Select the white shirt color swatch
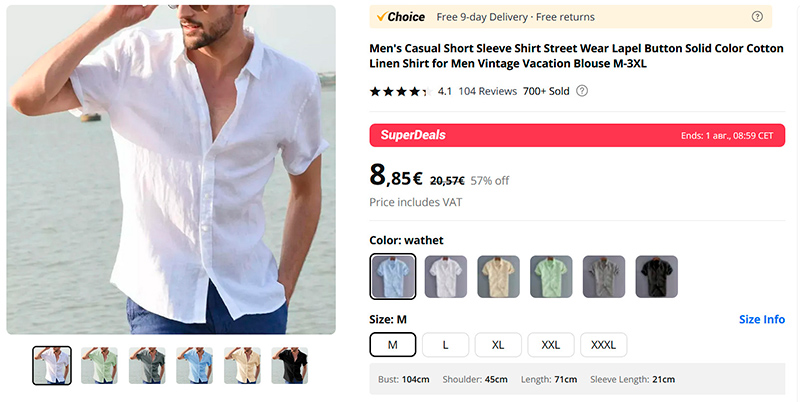This screenshot has height=402, width=800. [446, 276]
